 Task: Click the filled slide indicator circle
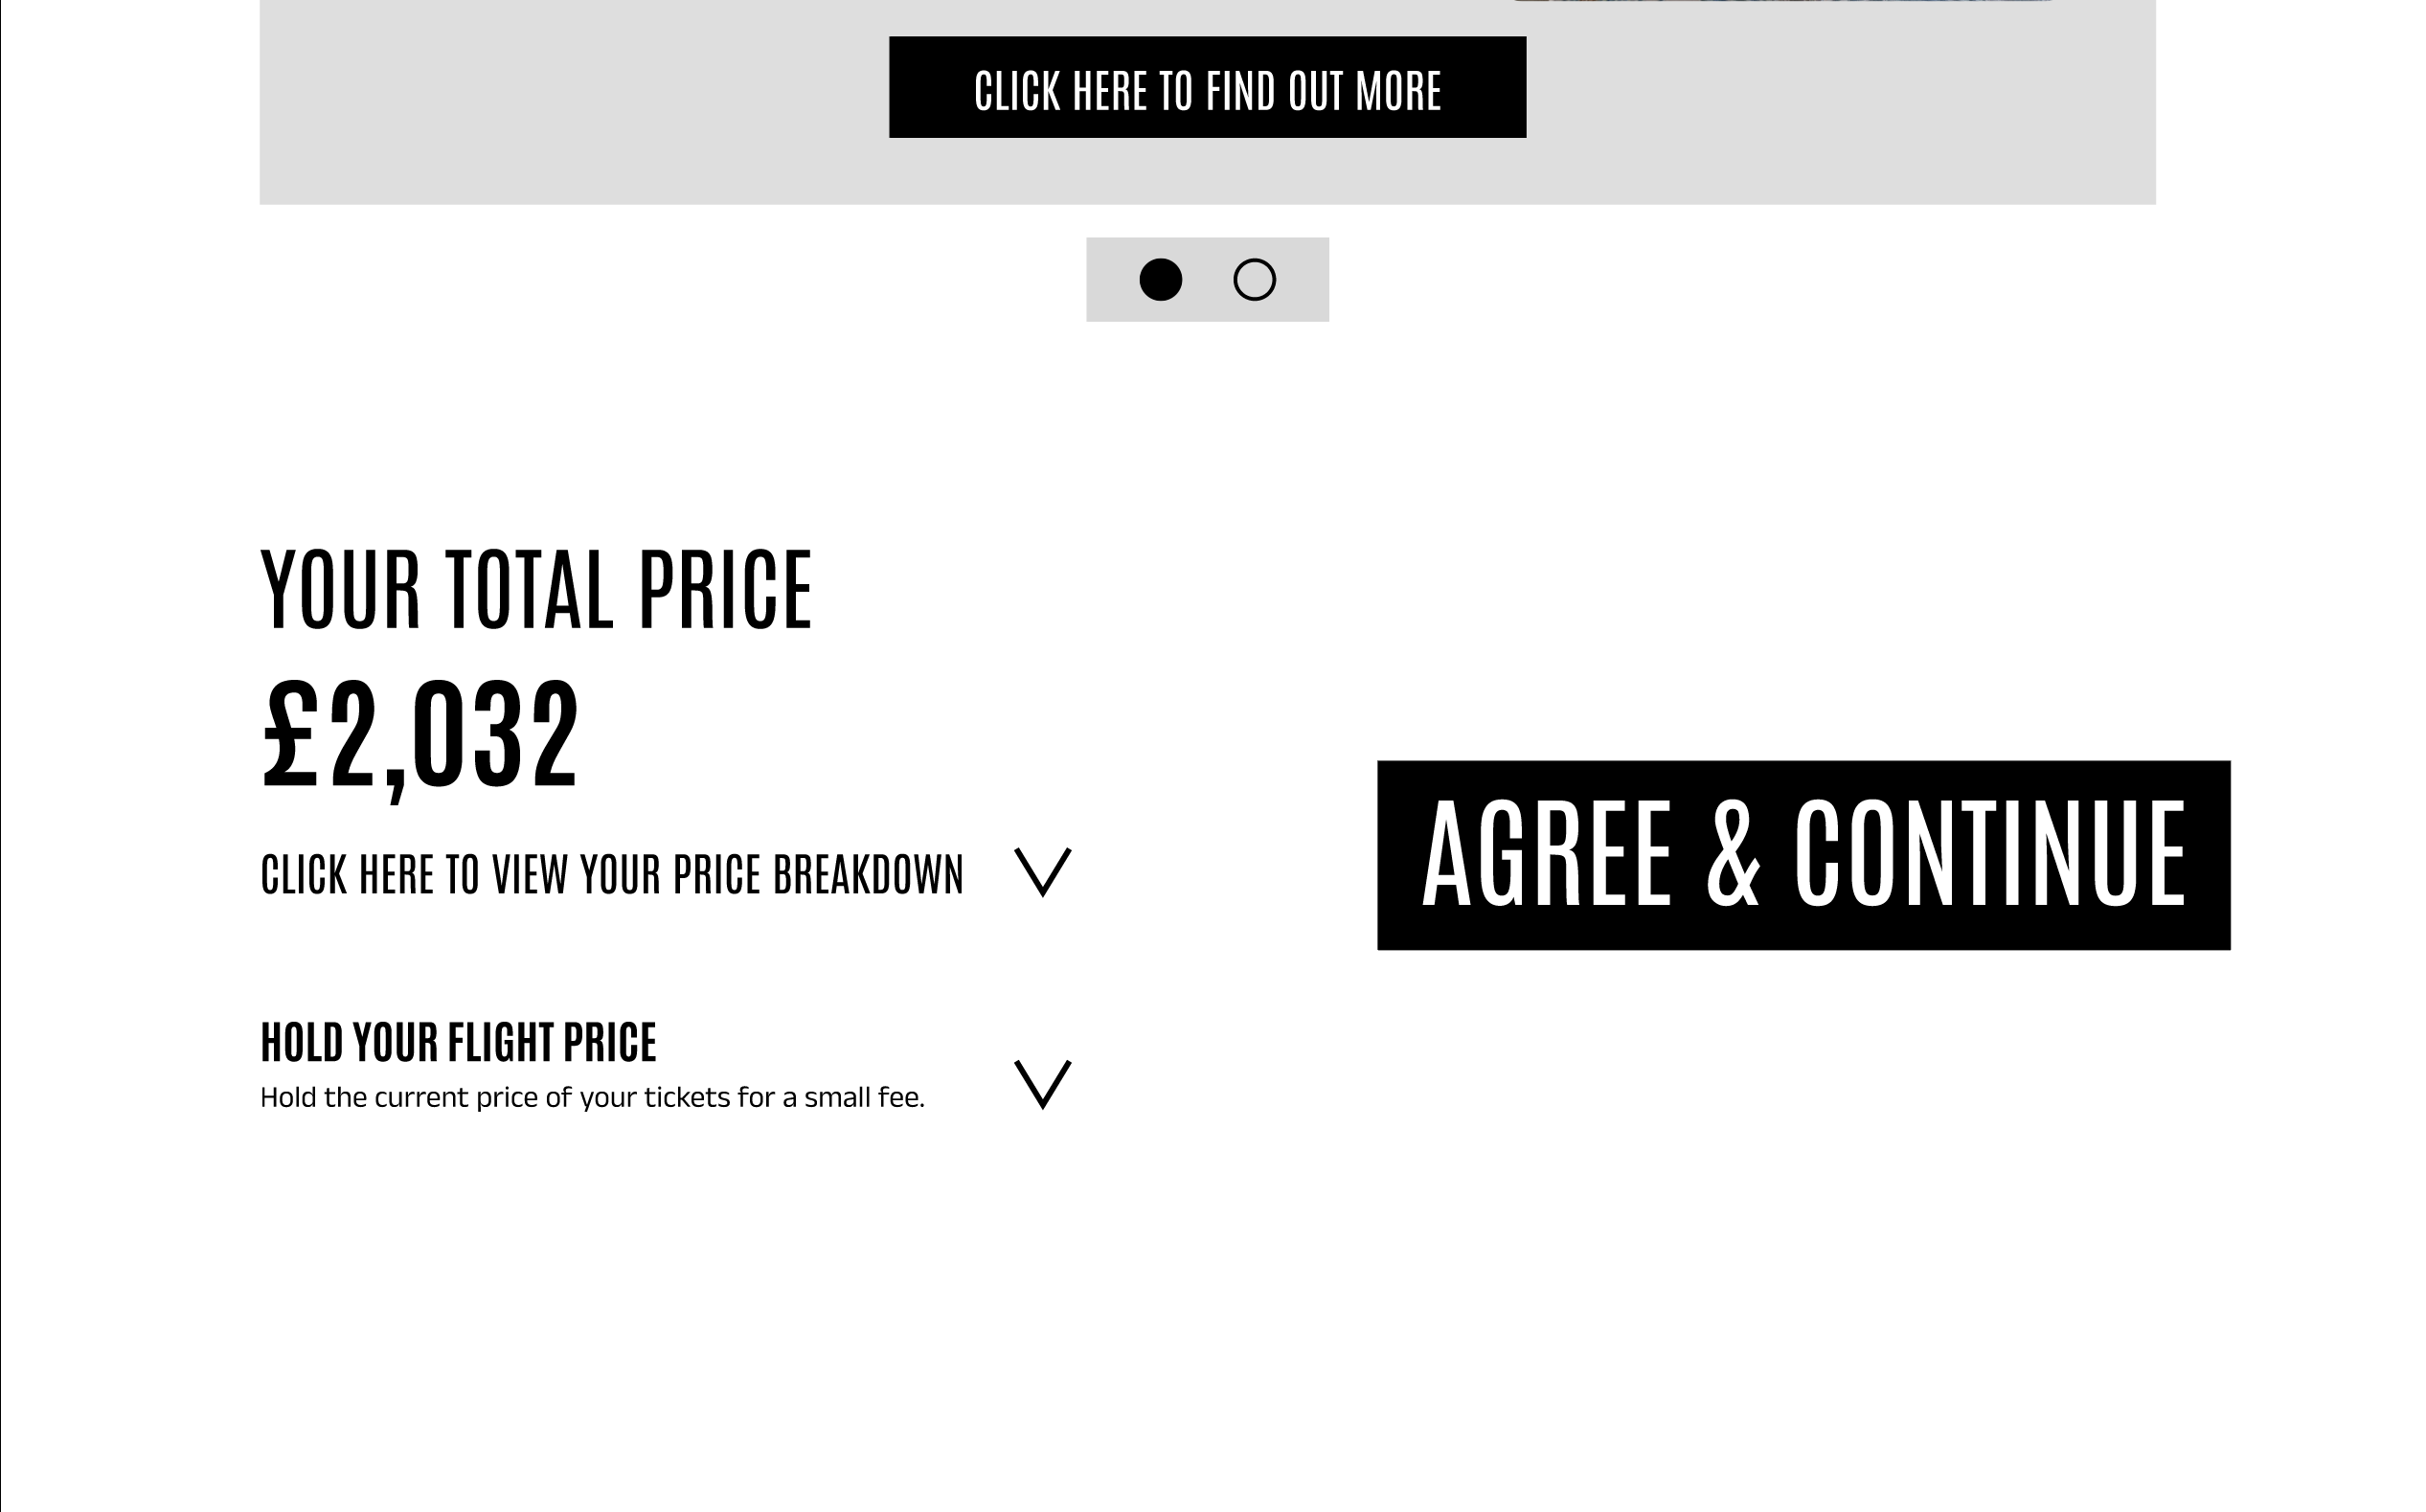tap(1160, 281)
